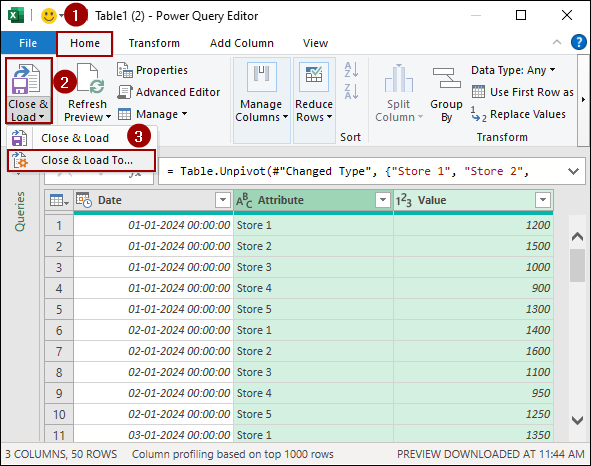Expand the Refresh Preview dropdown arrow
The height and width of the screenshot is (466, 591).
(109, 117)
